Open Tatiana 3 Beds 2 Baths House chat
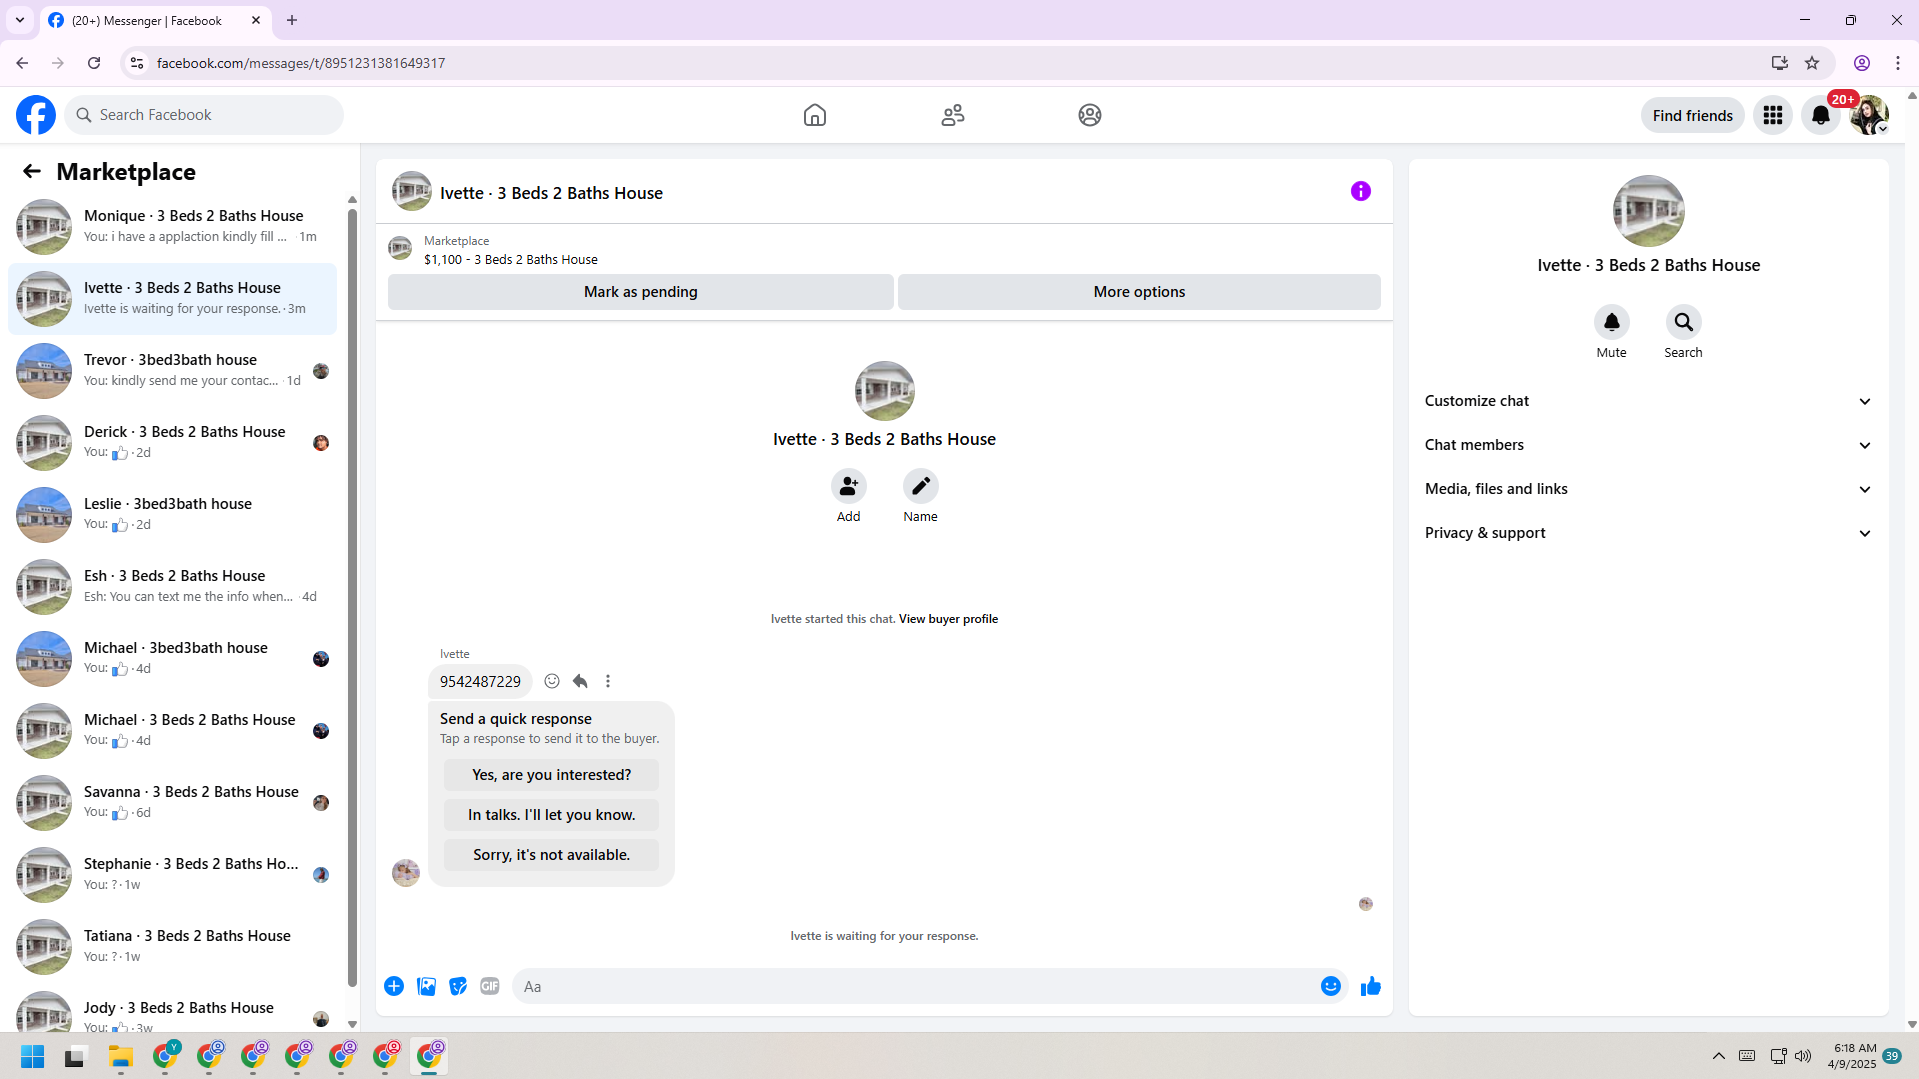1919x1079 pixels. (x=173, y=947)
